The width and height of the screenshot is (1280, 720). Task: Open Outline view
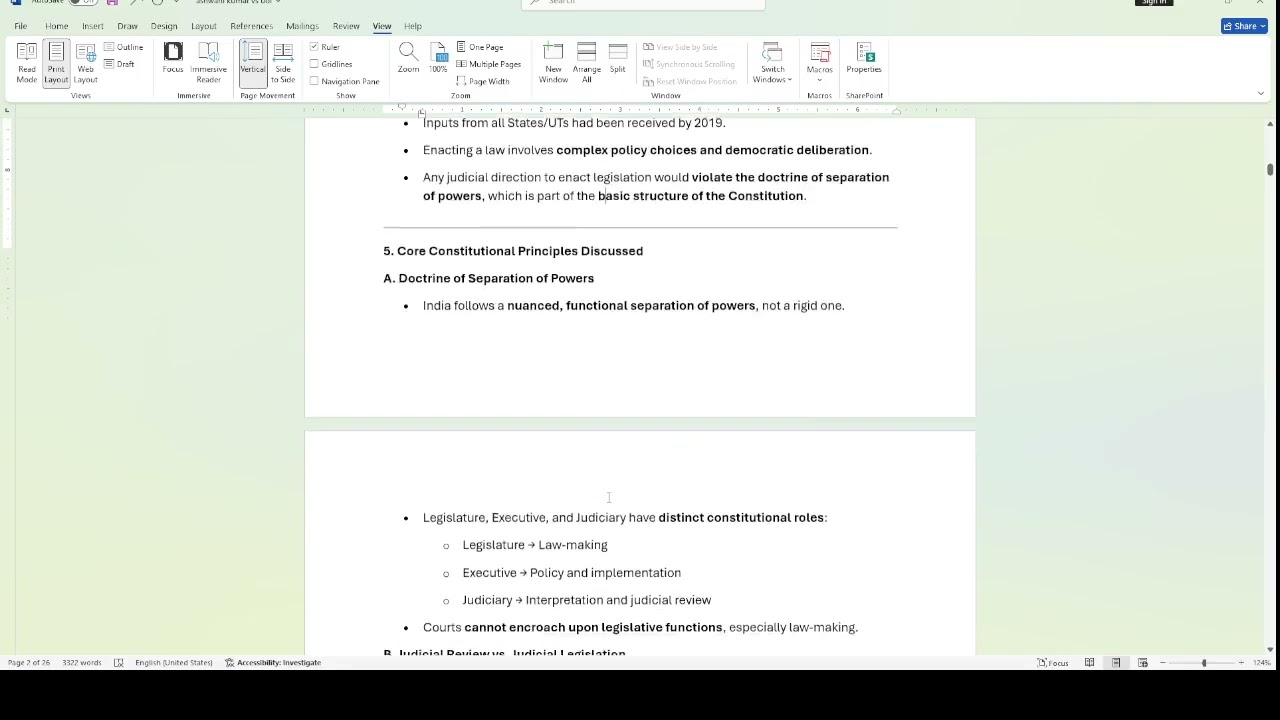pos(123,47)
